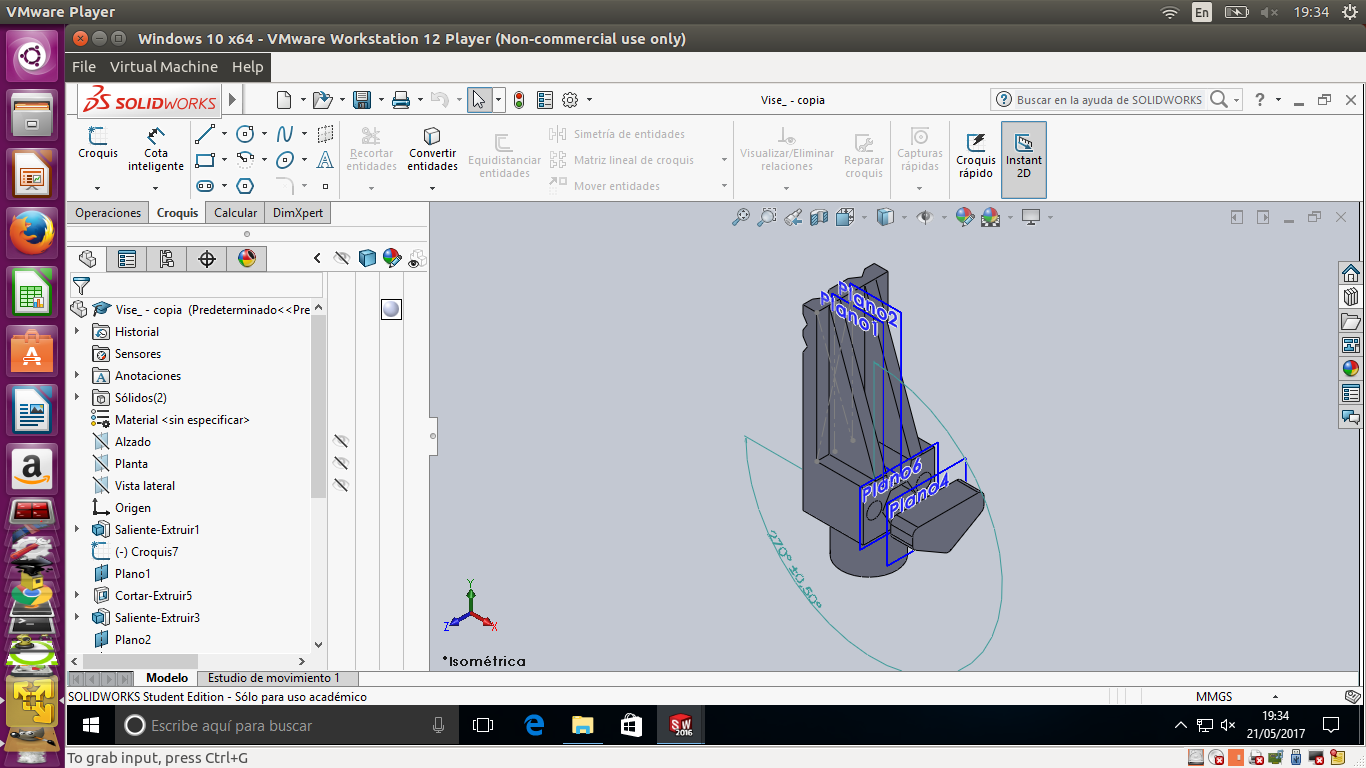Viewport: 1366px width, 768px height.
Task: Expand the Sólidos(2) folder
Action: click(x=77, y=398)
